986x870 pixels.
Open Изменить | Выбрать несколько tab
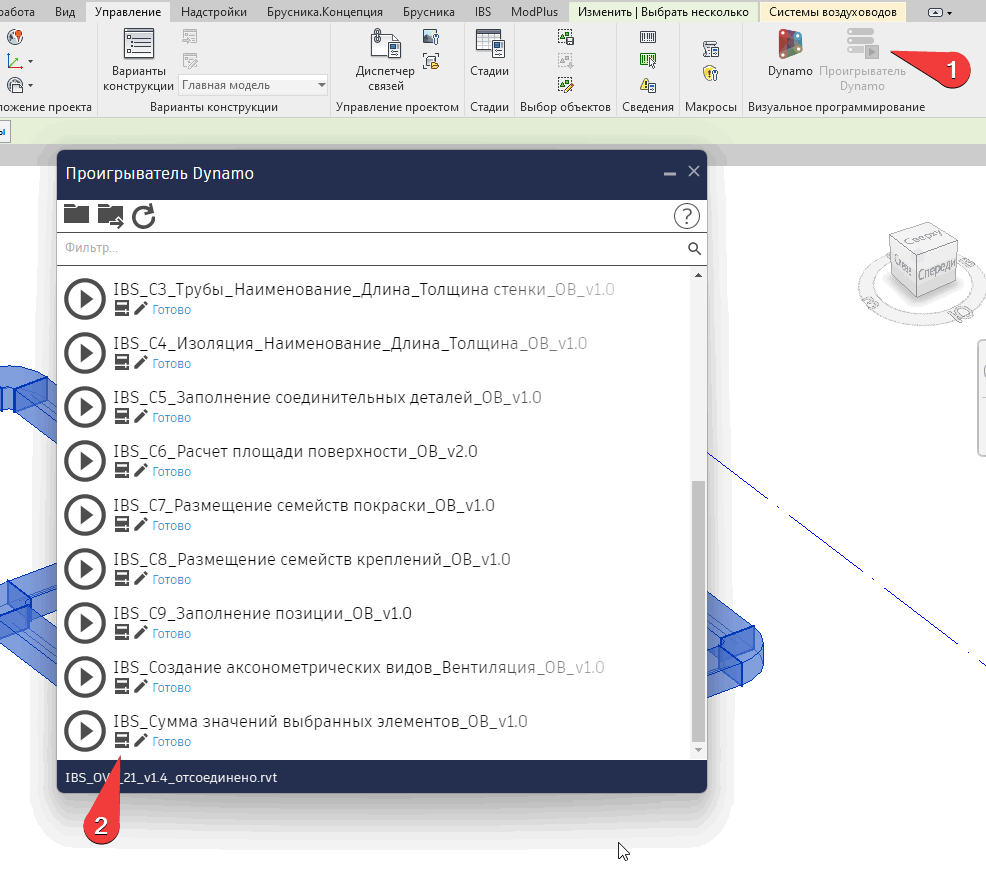click(x=663, y=12)
